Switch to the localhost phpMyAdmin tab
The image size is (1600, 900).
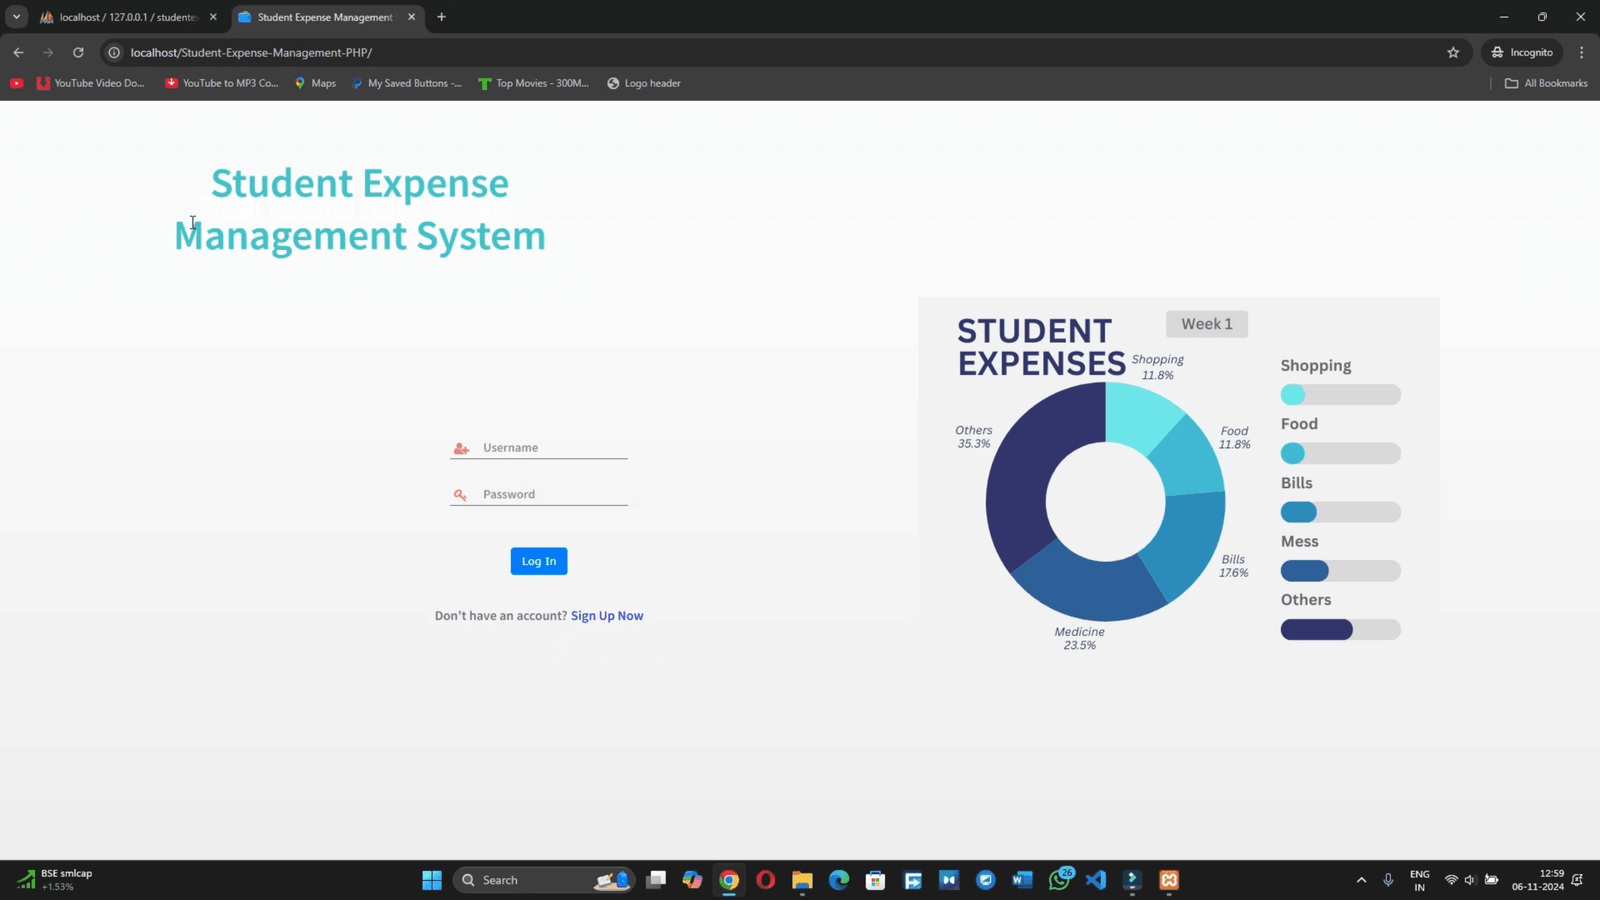point(127,17)
